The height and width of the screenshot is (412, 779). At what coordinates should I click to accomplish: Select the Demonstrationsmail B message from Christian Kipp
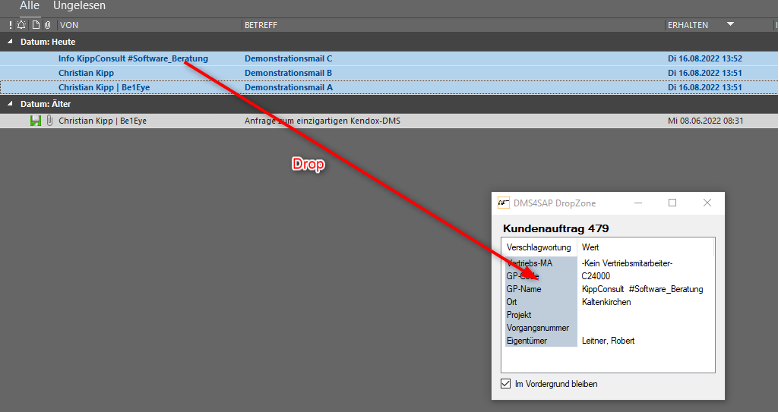pos(288,73)
